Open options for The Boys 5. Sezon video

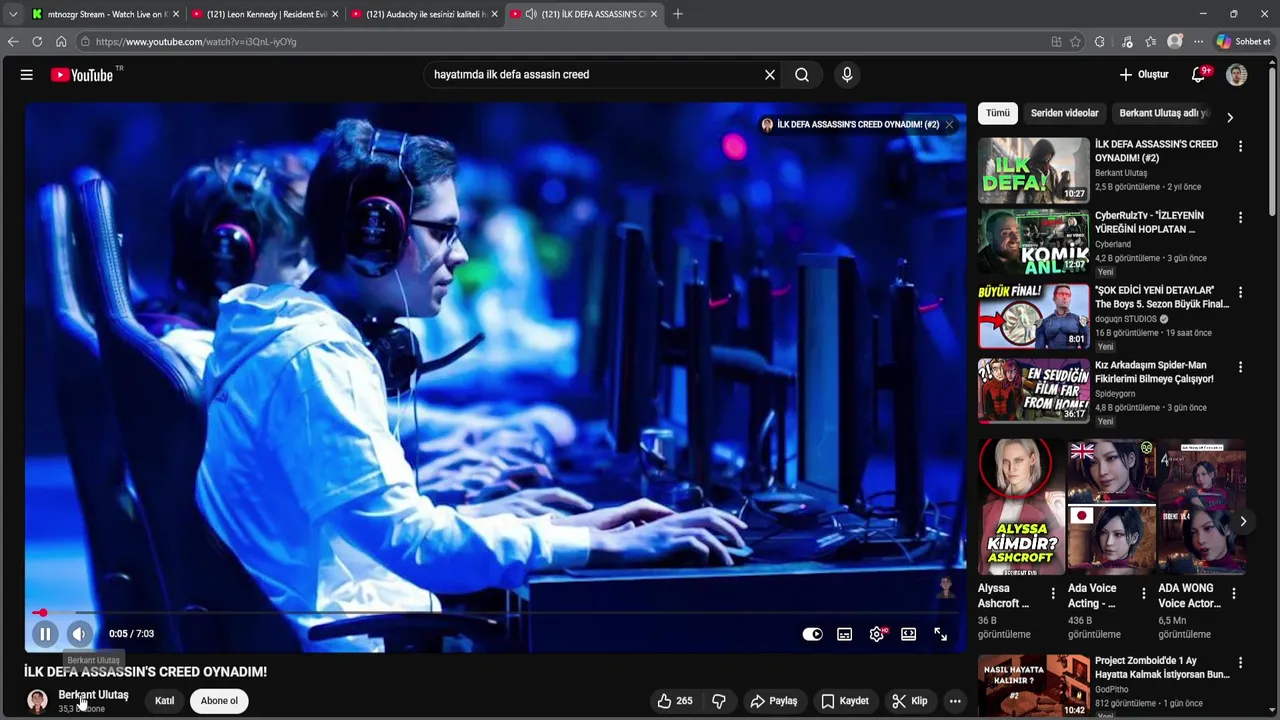[1240, 293]
